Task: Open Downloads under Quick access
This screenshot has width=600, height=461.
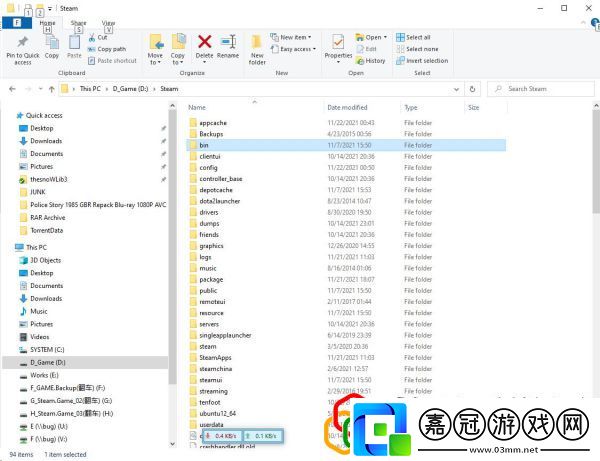Action: (46, 141)
